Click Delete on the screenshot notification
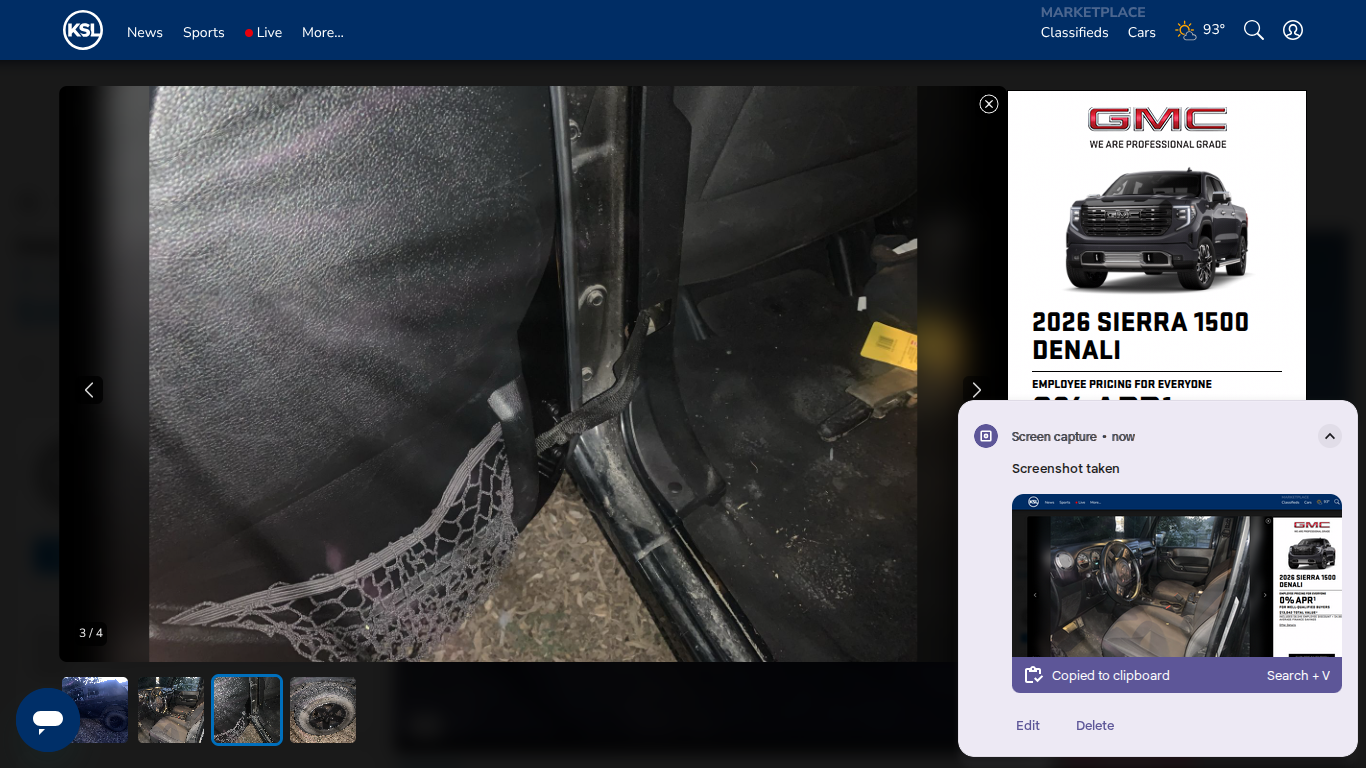The image size is (1366, 768). pyautogui.click(x=1095, y=725)
